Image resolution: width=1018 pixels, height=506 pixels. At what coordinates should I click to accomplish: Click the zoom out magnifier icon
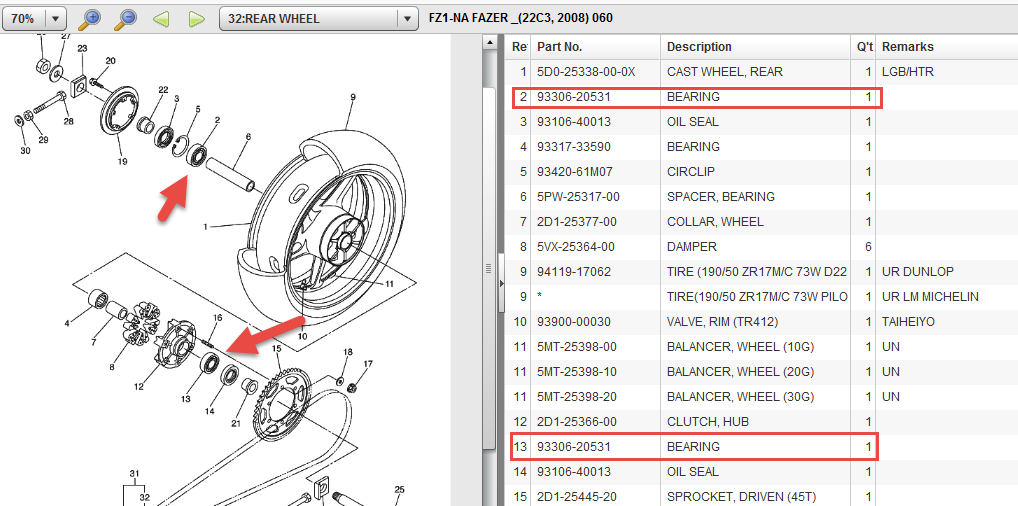(x=125, y=18)
